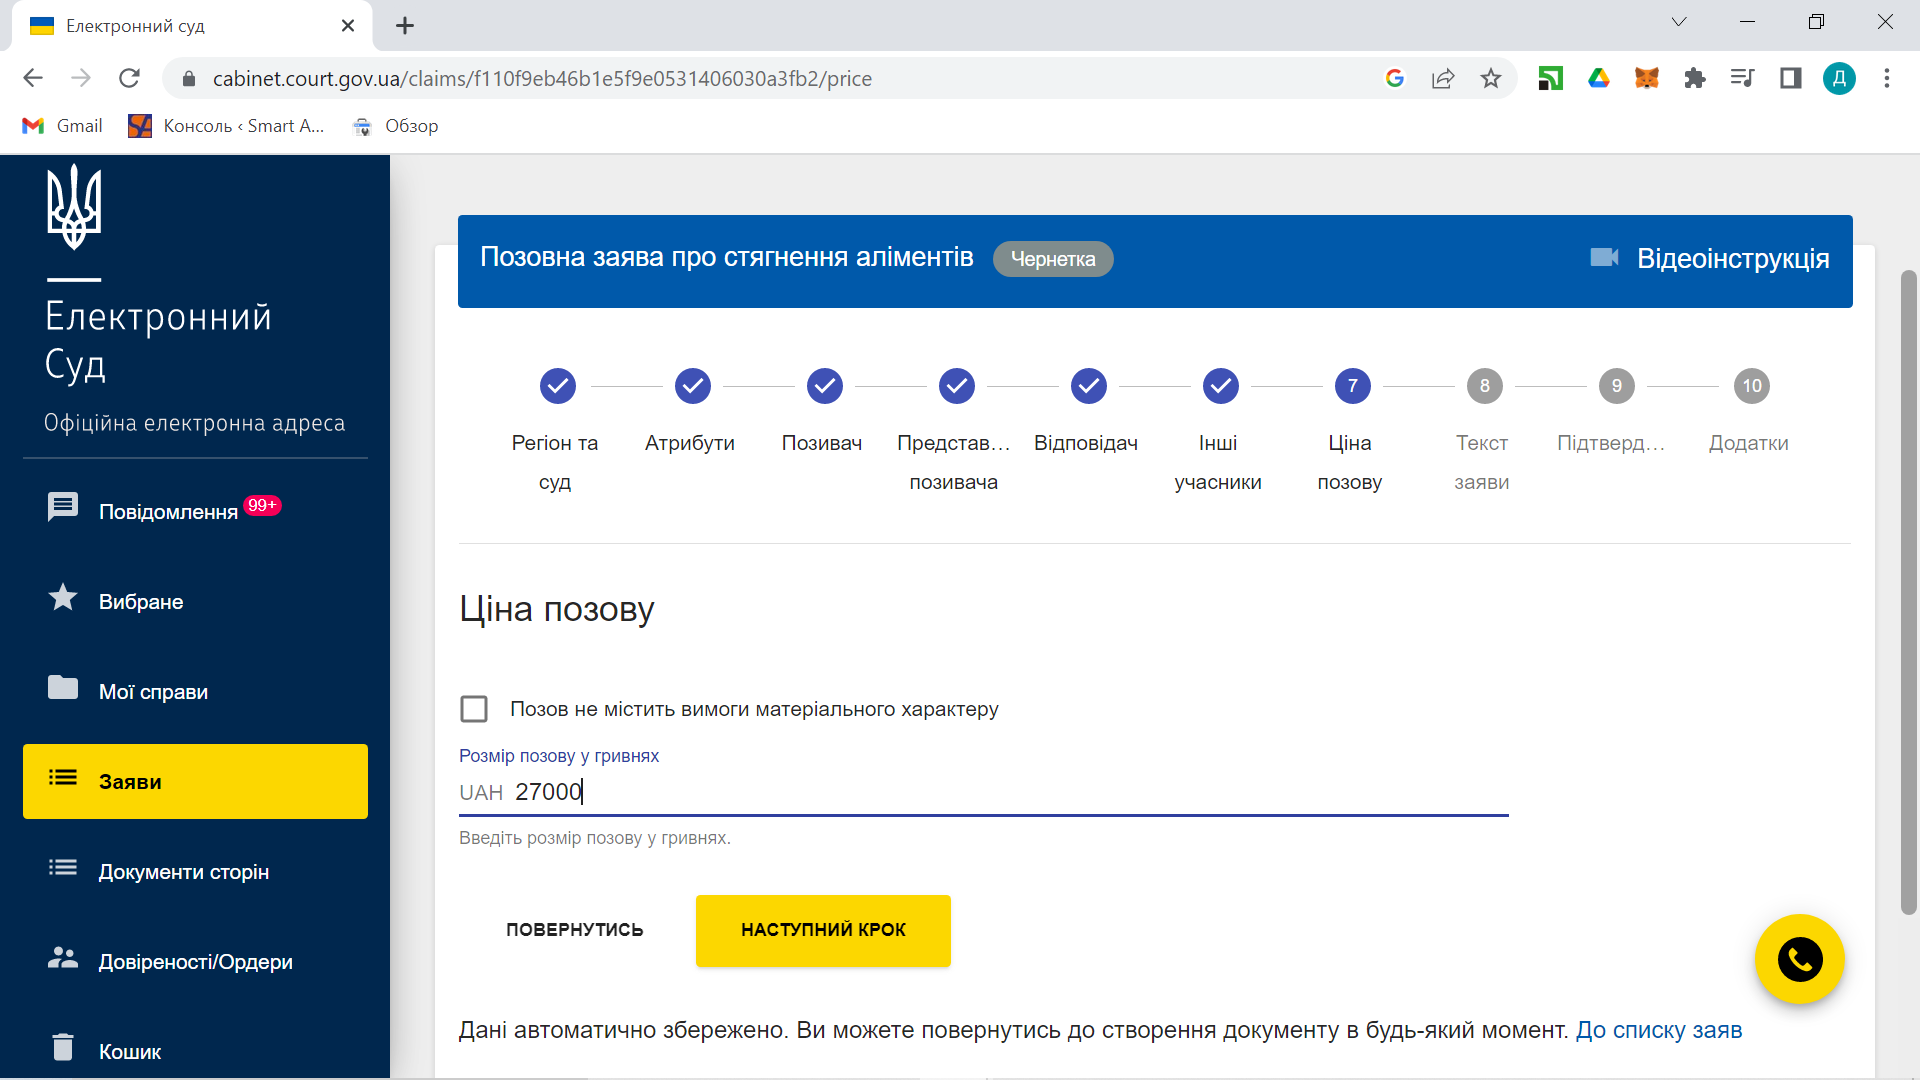Open Chrome three-dot menu

click(x=1886, y=78)
